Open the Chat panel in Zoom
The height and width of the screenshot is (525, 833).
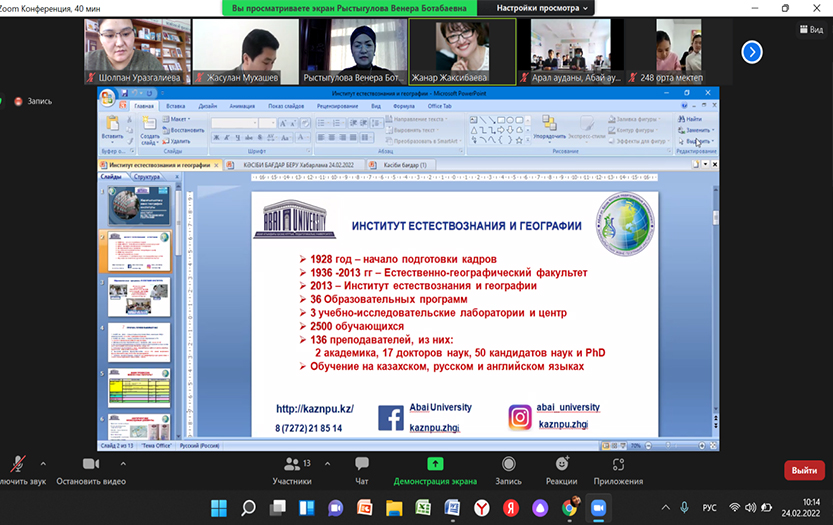[361, 470]
